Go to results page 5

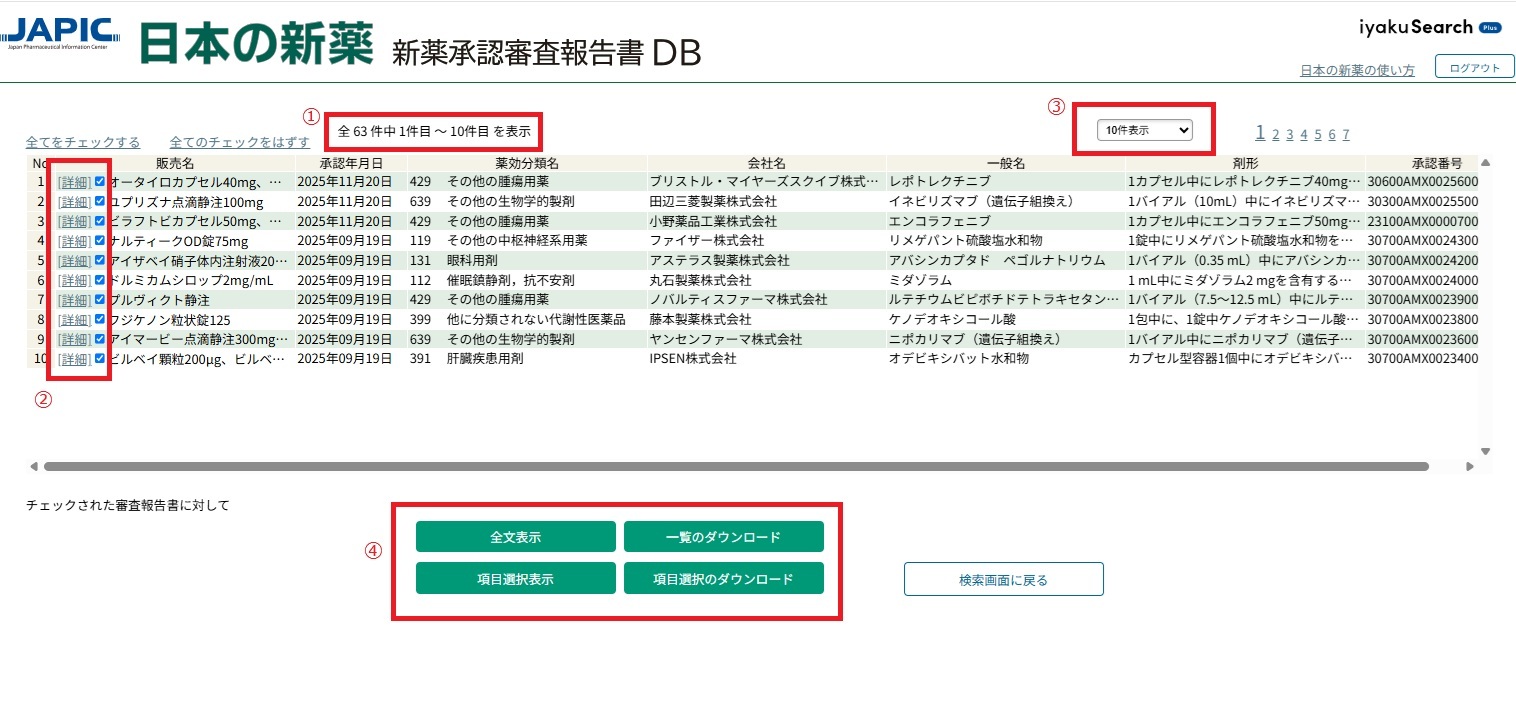(1318, 134)
